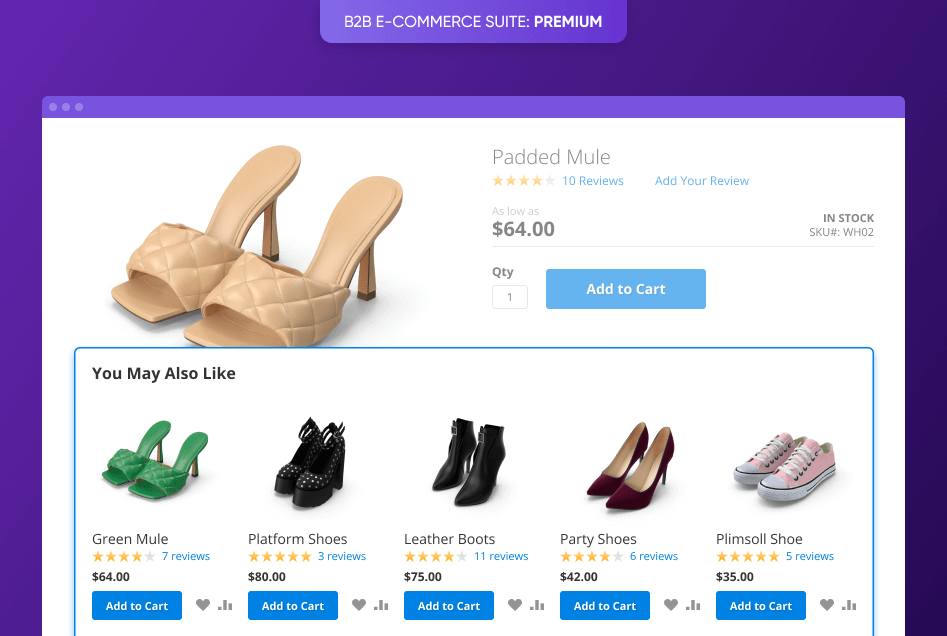
Task: Rate Padded Mule by clicking its fifth star
Action: (x=549, y=180)
